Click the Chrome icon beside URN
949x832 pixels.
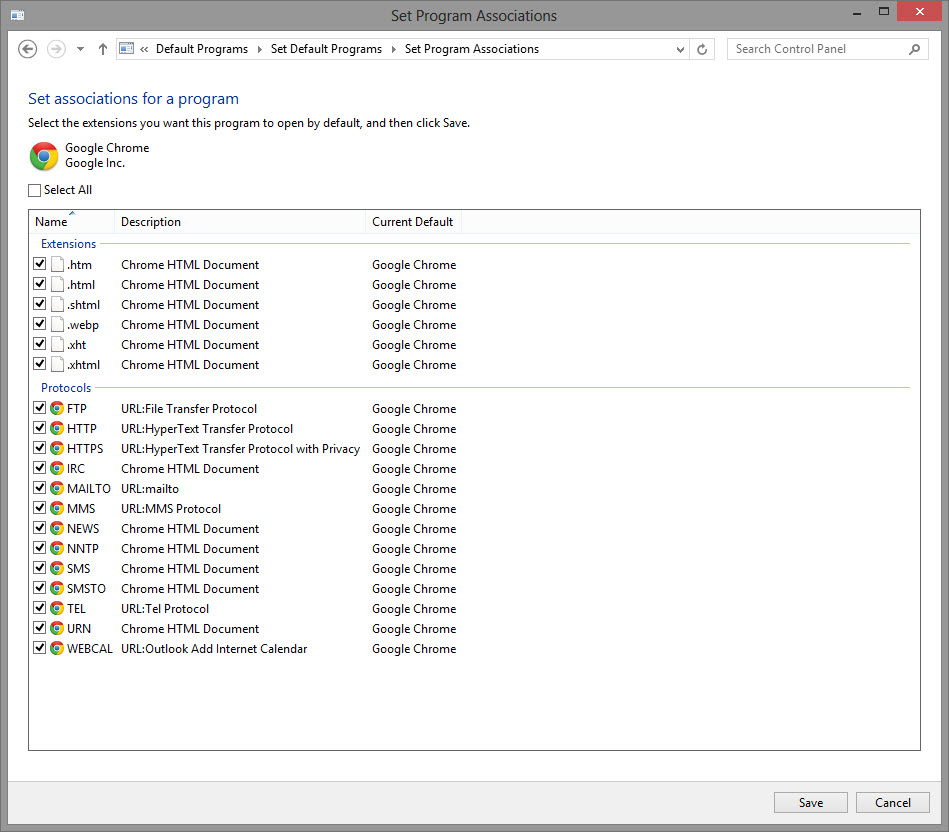click(57, 628)
